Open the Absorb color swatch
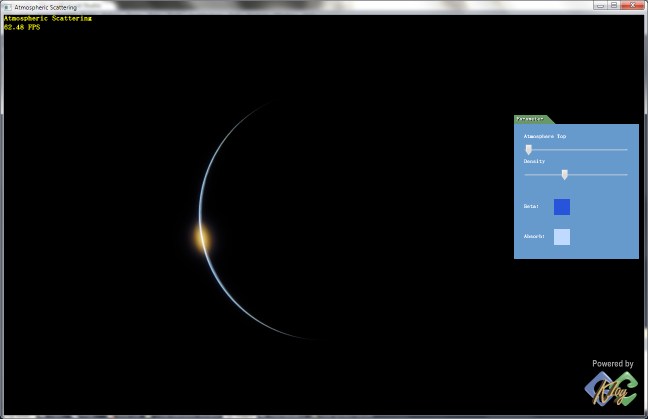This screenshot has height=419, width=648. [x=562, y=237]
